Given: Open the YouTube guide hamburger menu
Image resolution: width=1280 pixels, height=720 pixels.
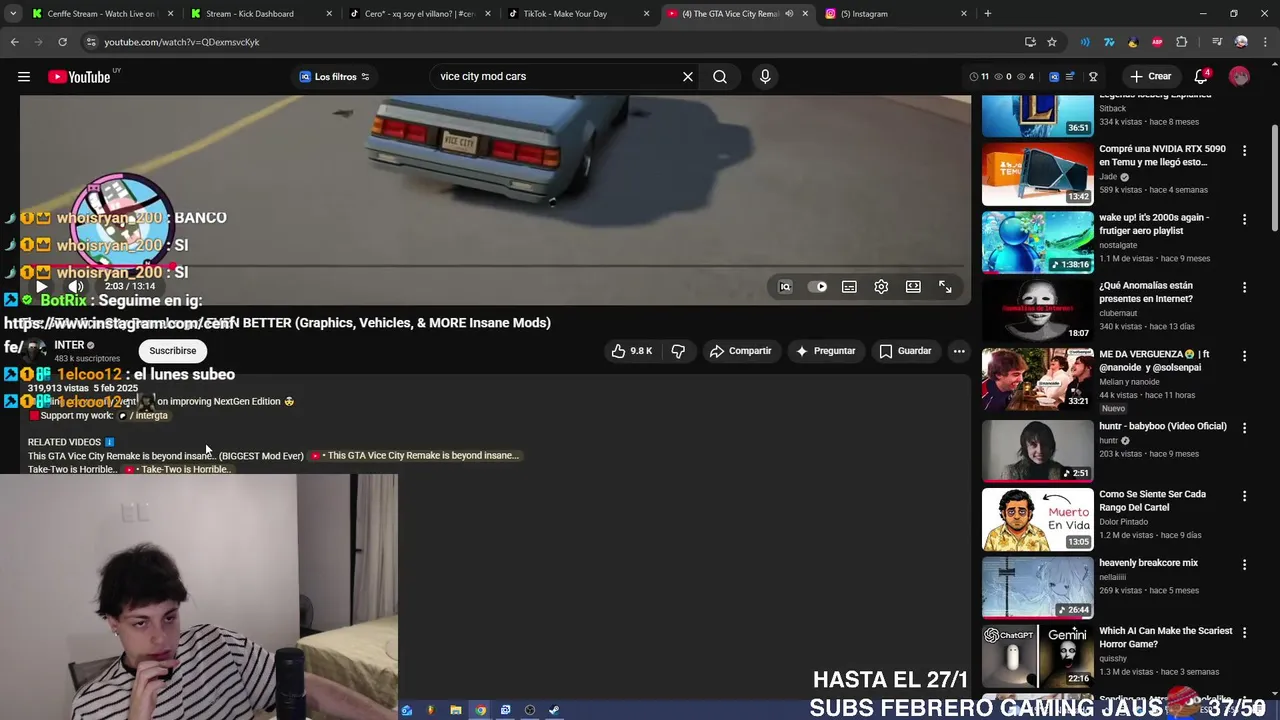Looking at the screenshot, I should [x=24, y=77].
